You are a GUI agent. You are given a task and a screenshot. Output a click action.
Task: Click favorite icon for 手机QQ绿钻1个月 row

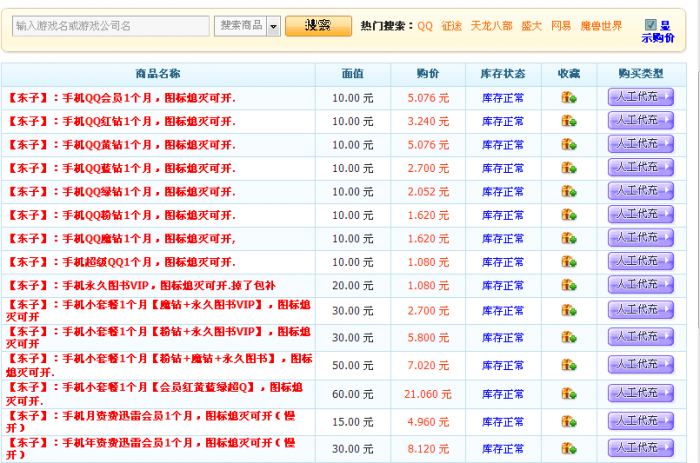(569, 192)
